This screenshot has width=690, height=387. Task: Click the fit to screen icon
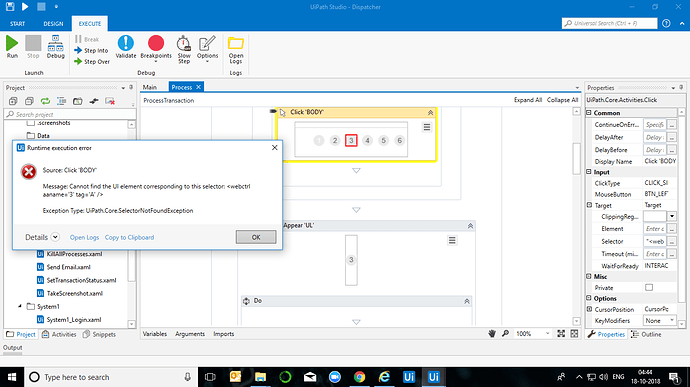[561, 334]
